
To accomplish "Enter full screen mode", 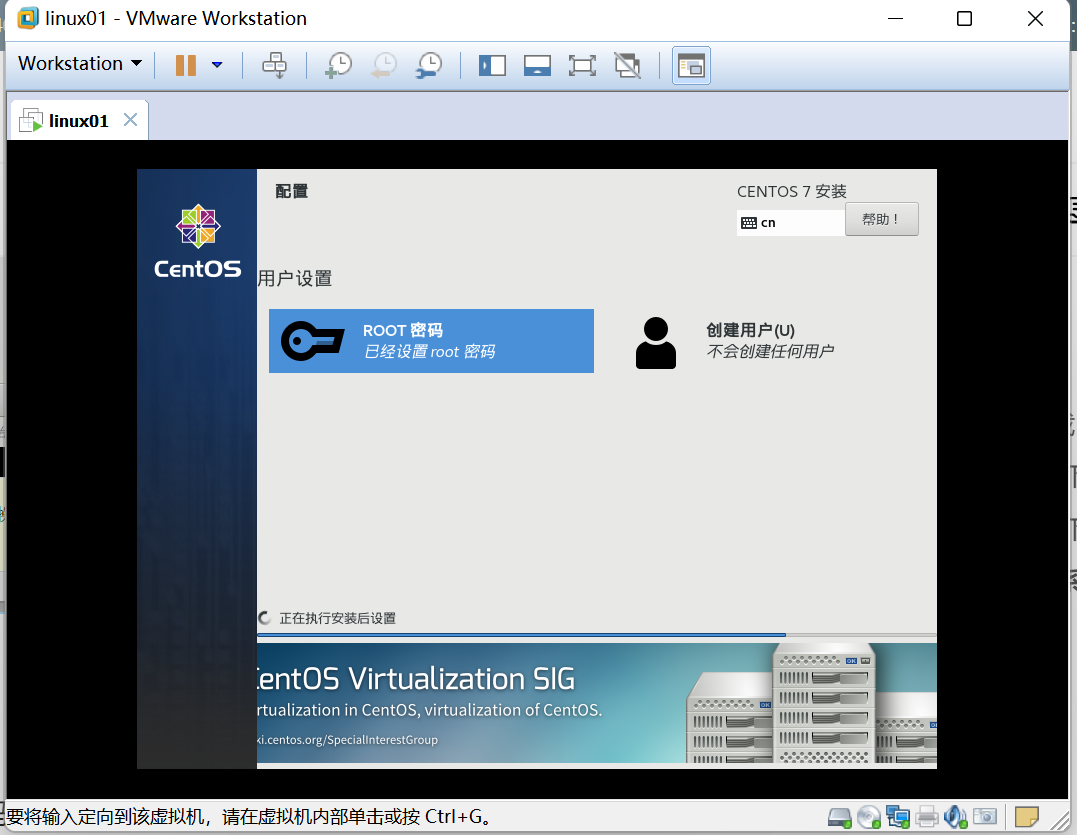I will click(x=582, y=66).
